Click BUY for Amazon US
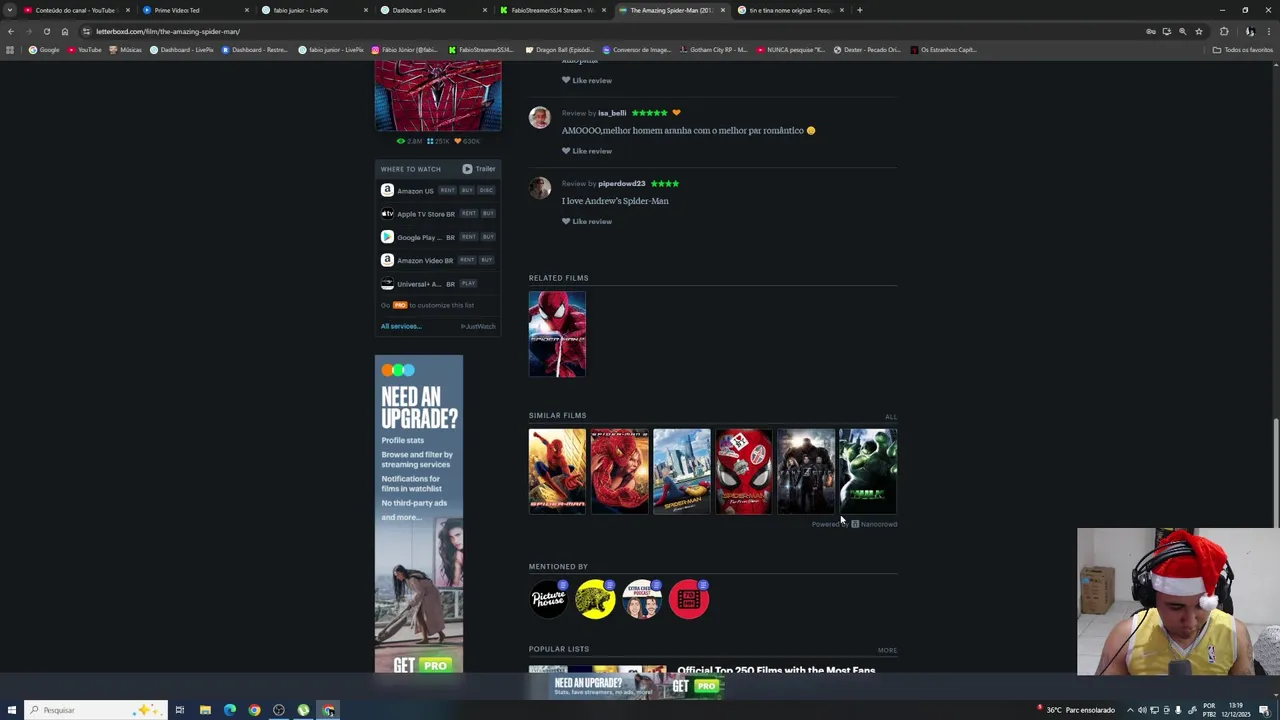 pos(467,190)
